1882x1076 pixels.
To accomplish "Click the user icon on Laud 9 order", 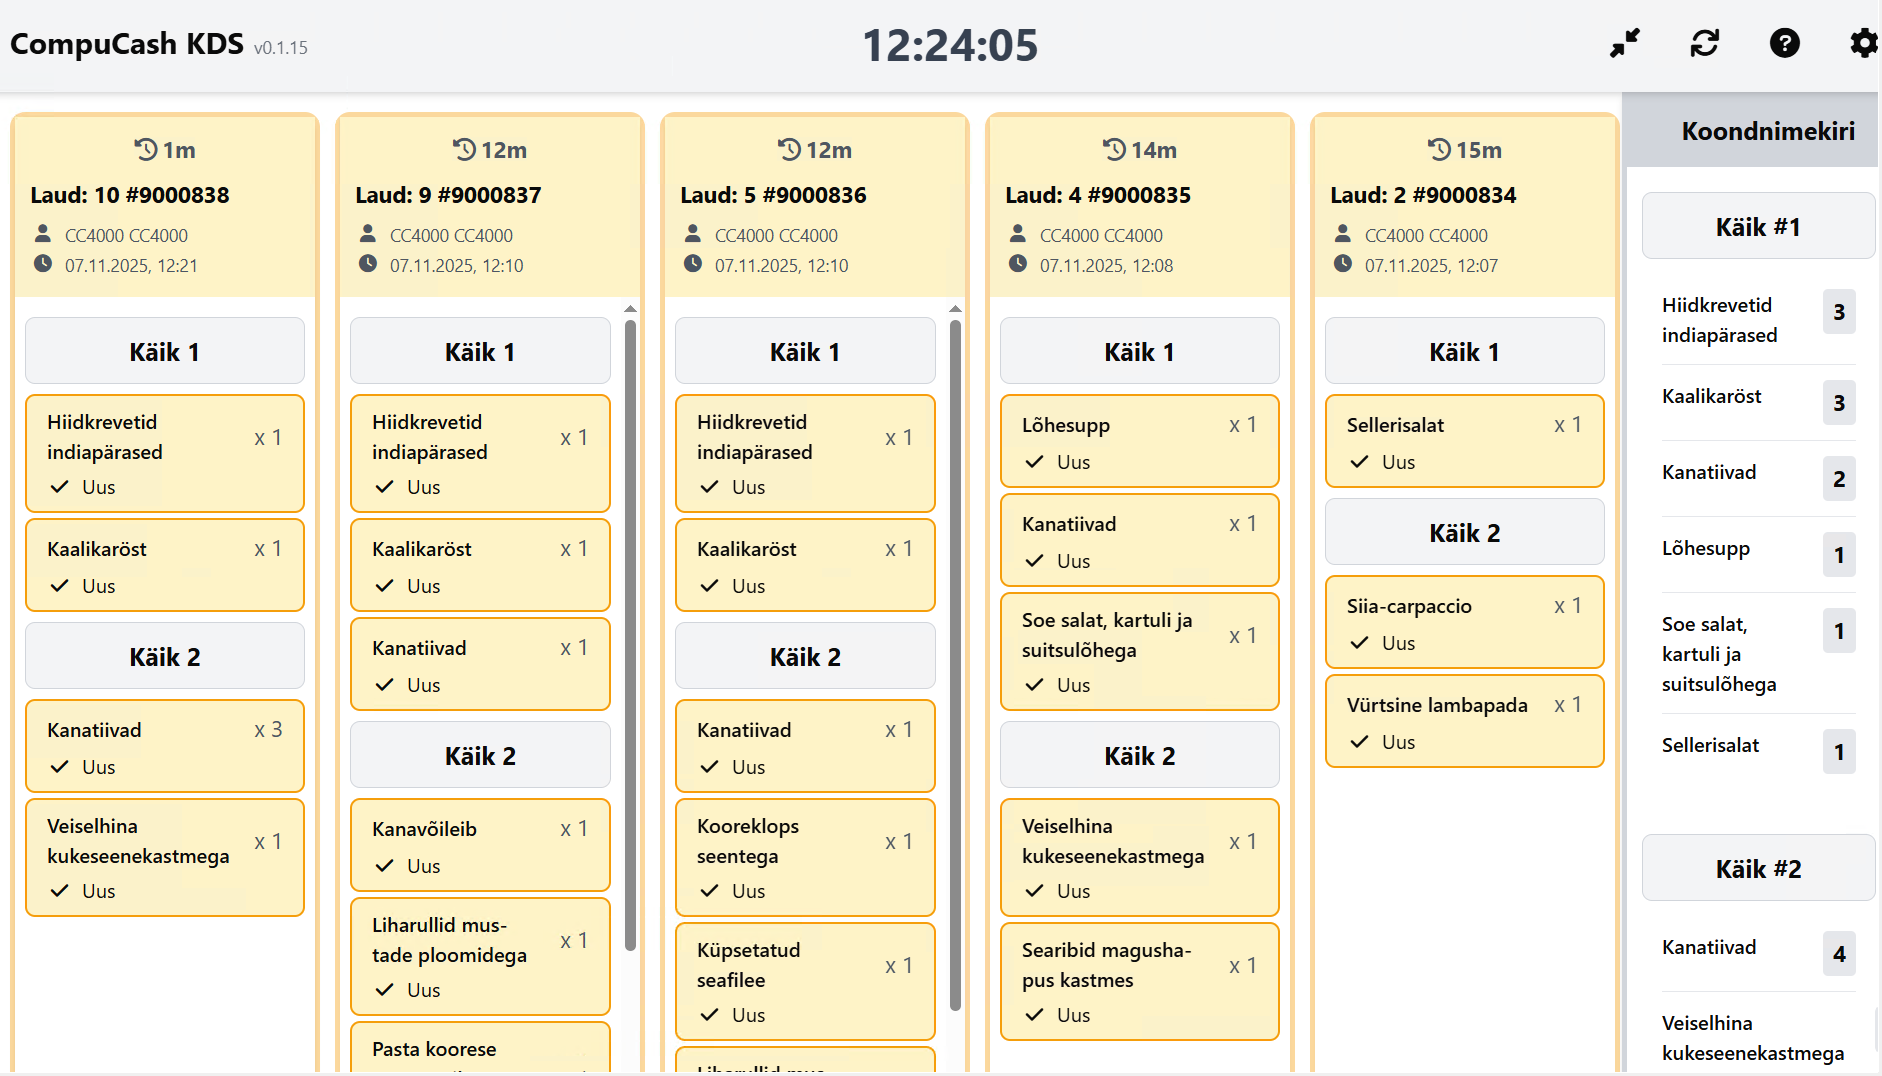I will point(368,234).
